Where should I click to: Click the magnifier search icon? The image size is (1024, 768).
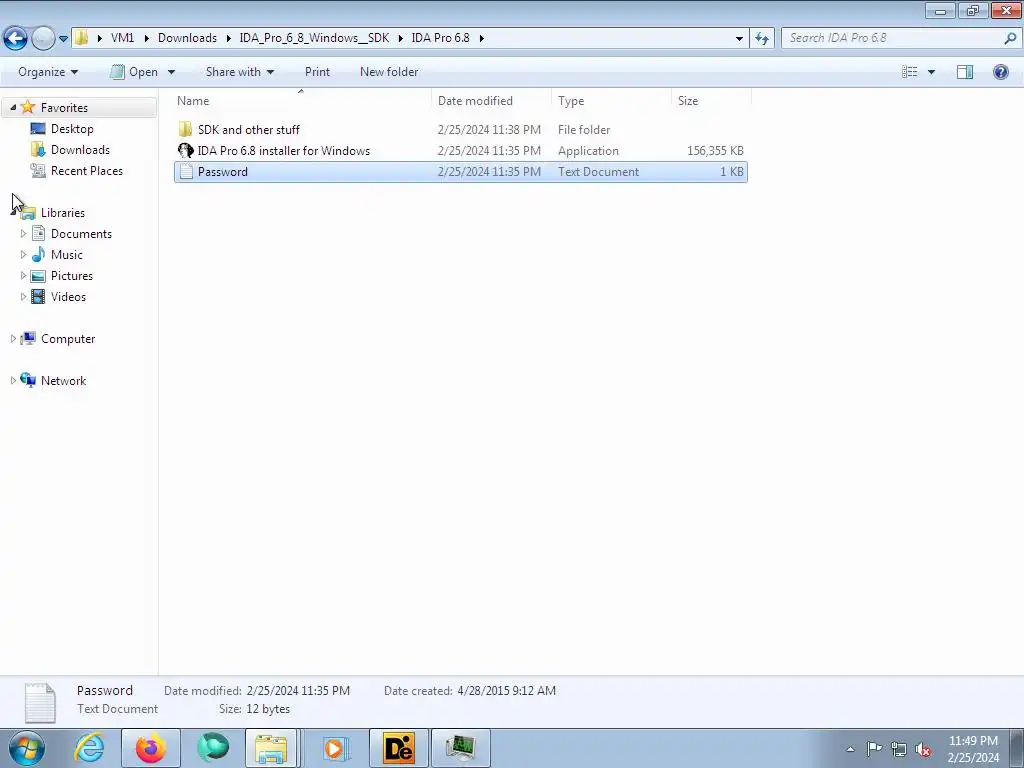coord(1010,39)
